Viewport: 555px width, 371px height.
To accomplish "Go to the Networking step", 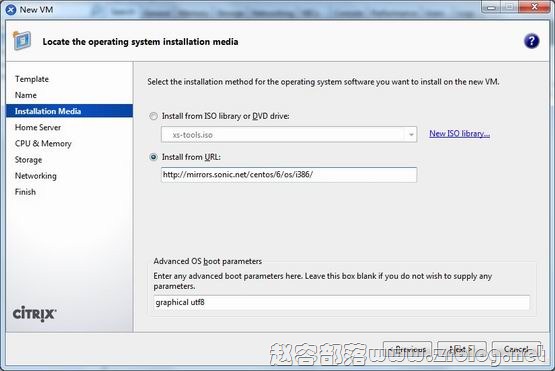I will coord(36,176).
